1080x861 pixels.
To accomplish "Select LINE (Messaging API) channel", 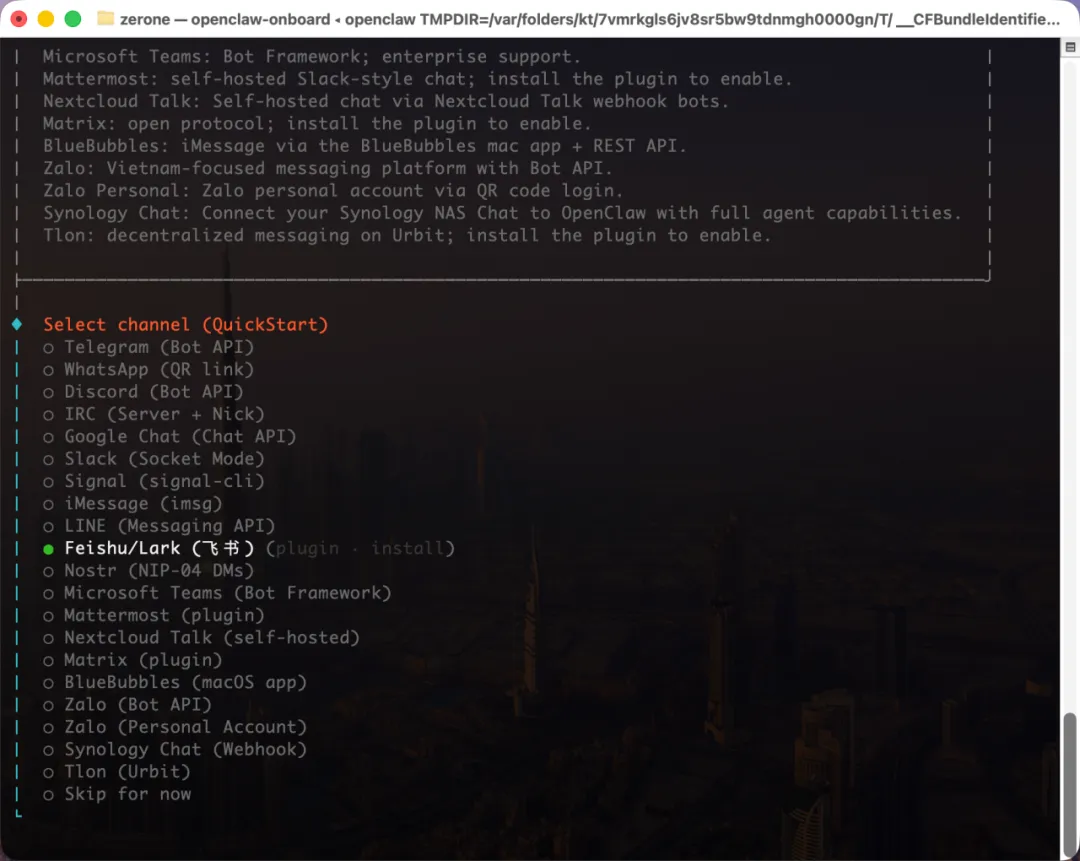I will point(159,526).
